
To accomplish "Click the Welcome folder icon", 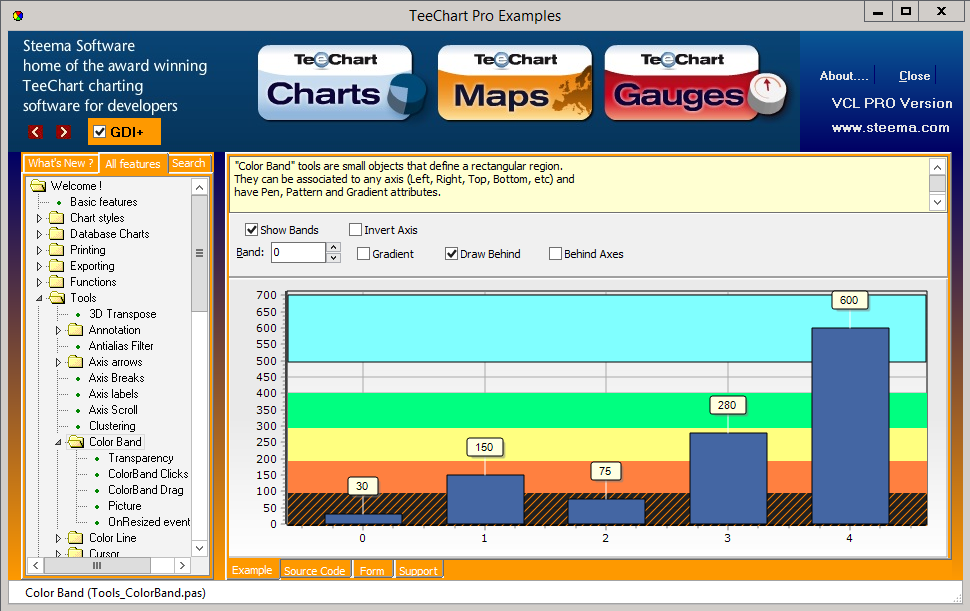I will point(38,186).
